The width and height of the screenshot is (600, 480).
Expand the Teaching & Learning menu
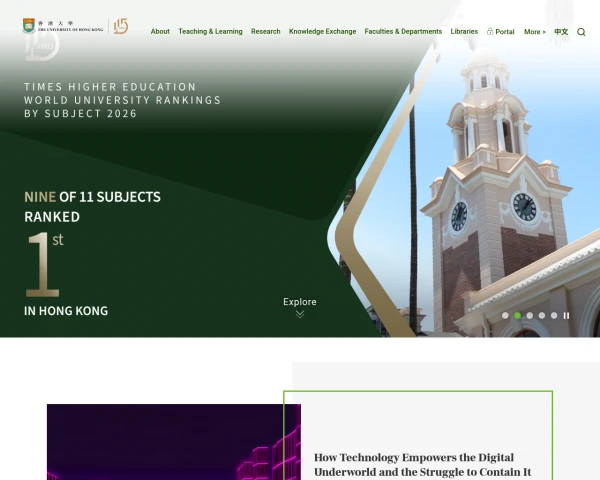tap(210, 32)
